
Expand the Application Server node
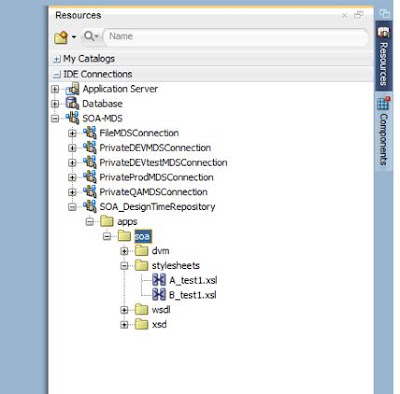pyautogui.click(x=55, y=89)
